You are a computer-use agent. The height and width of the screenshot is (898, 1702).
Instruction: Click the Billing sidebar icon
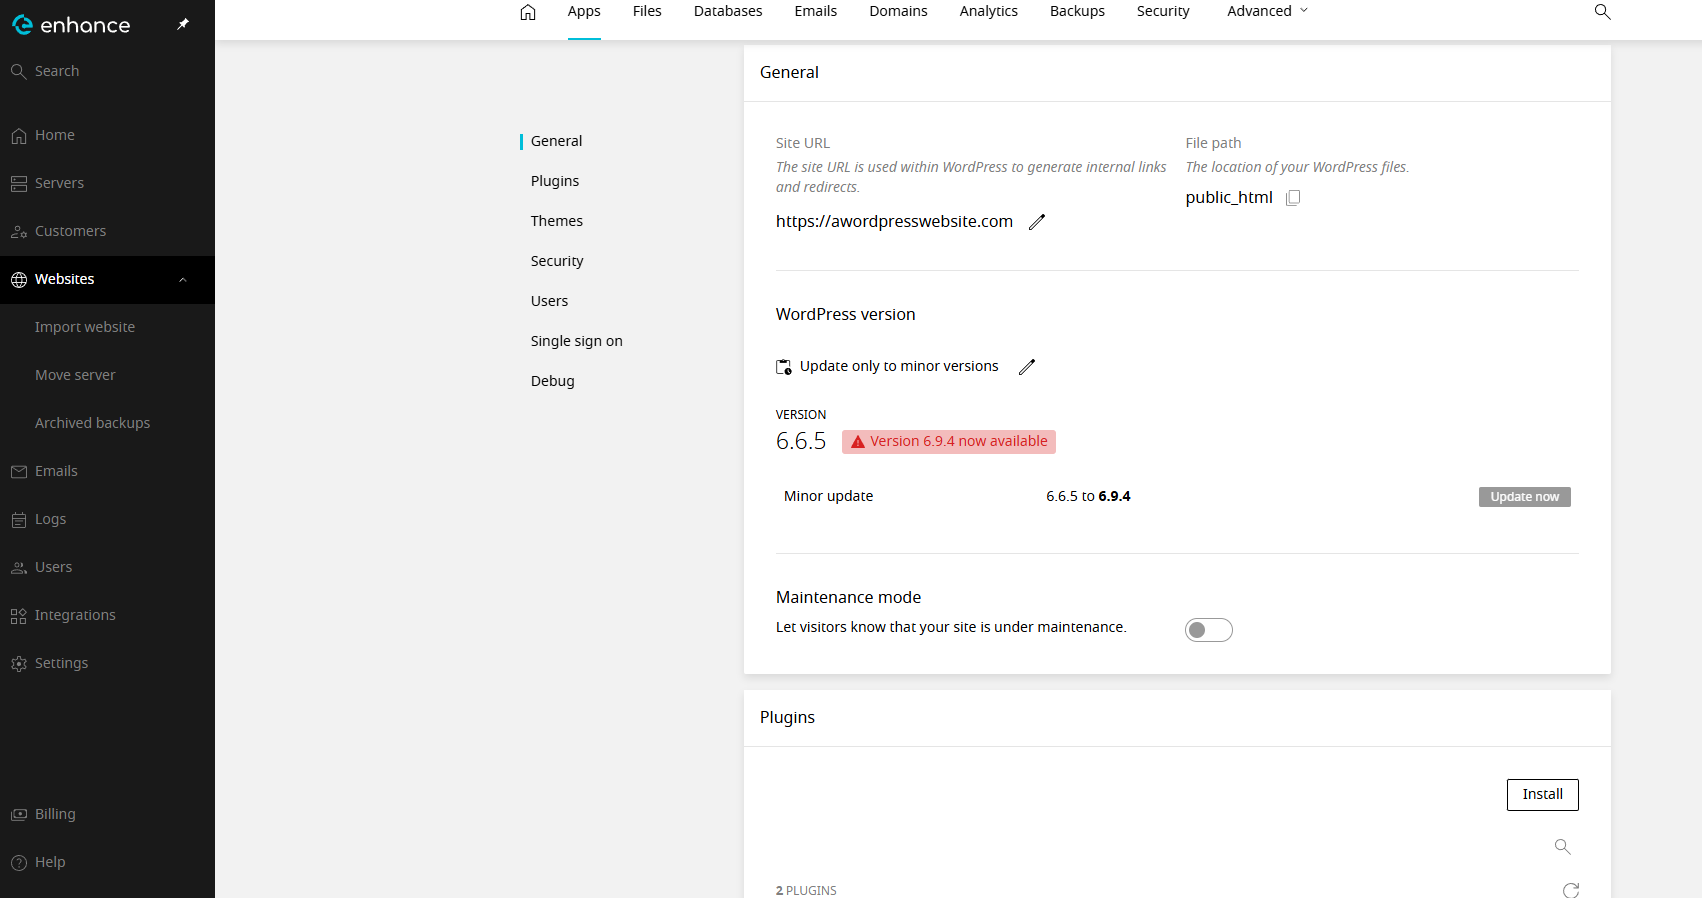19,815
